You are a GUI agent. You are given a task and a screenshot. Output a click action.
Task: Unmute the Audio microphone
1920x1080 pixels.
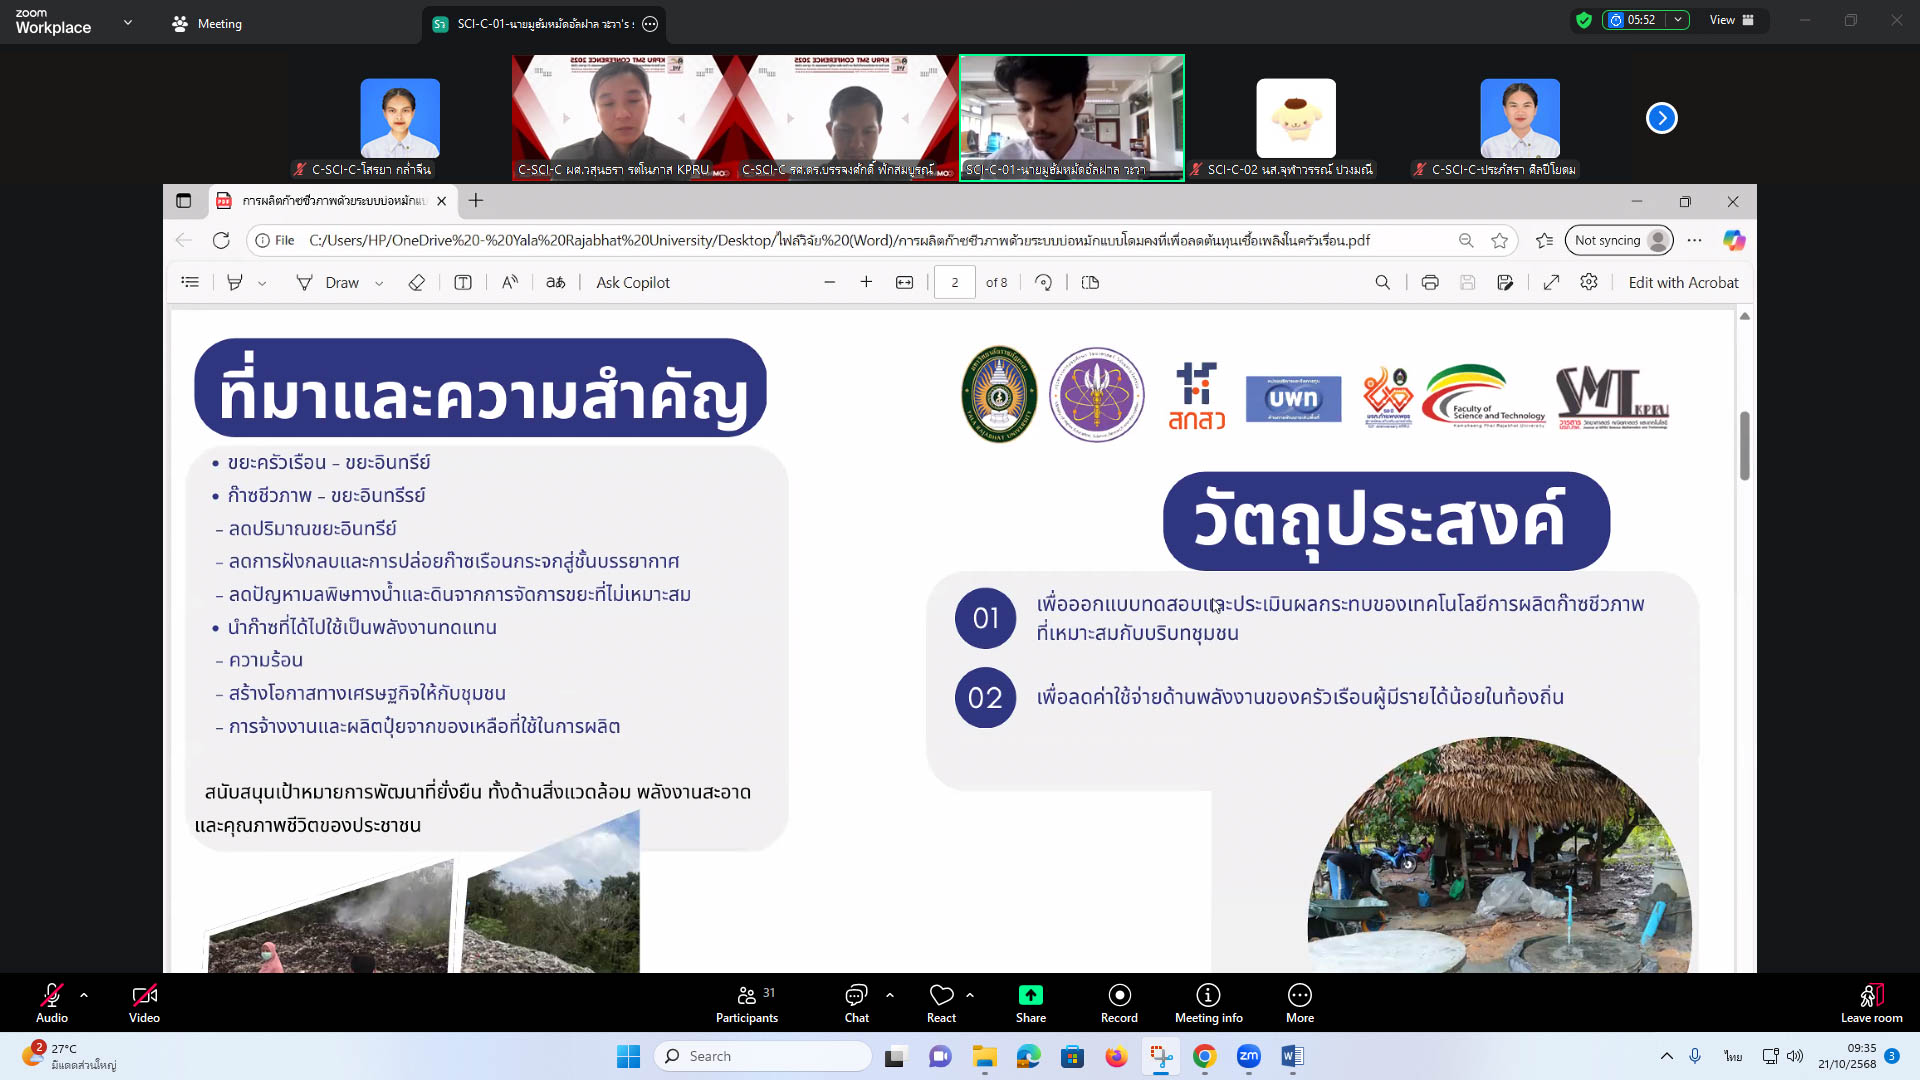(x=52, y=1003)
